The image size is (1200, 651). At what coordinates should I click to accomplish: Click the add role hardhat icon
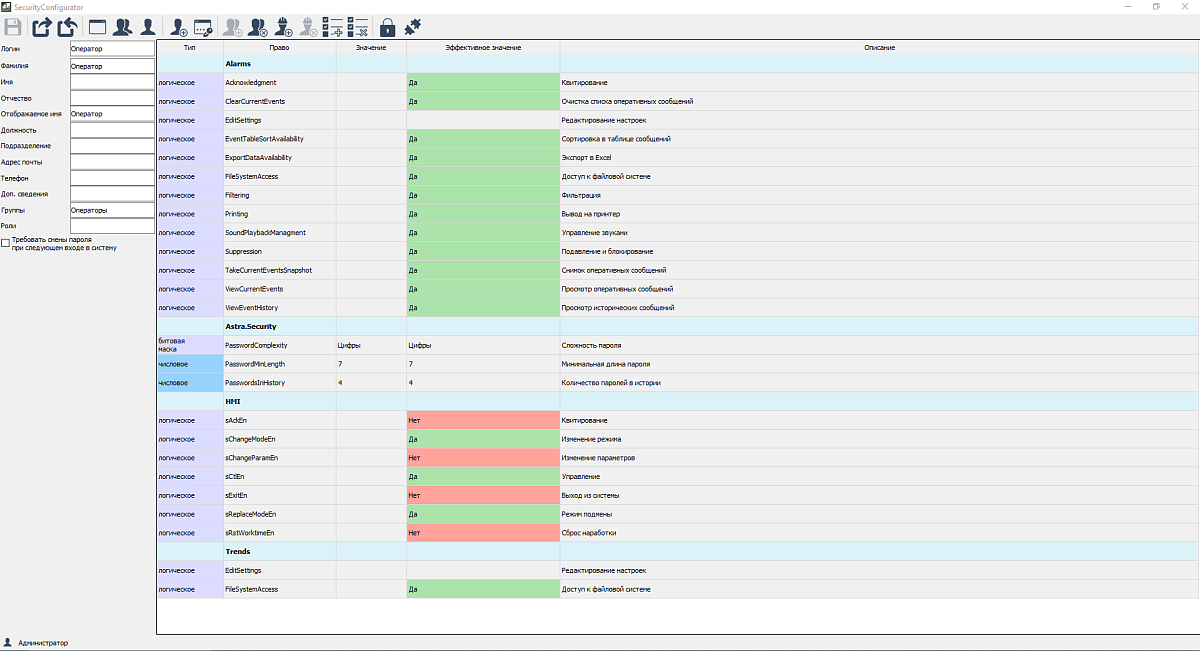tap(284, 27)
